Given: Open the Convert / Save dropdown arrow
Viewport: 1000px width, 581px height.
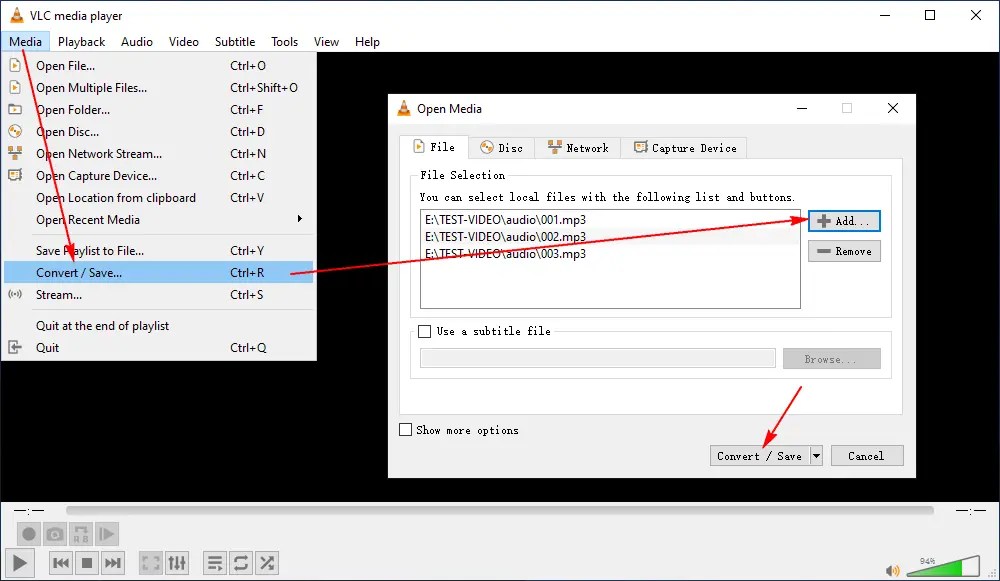Looking at the screenshot, I should [x=816, y=455].
